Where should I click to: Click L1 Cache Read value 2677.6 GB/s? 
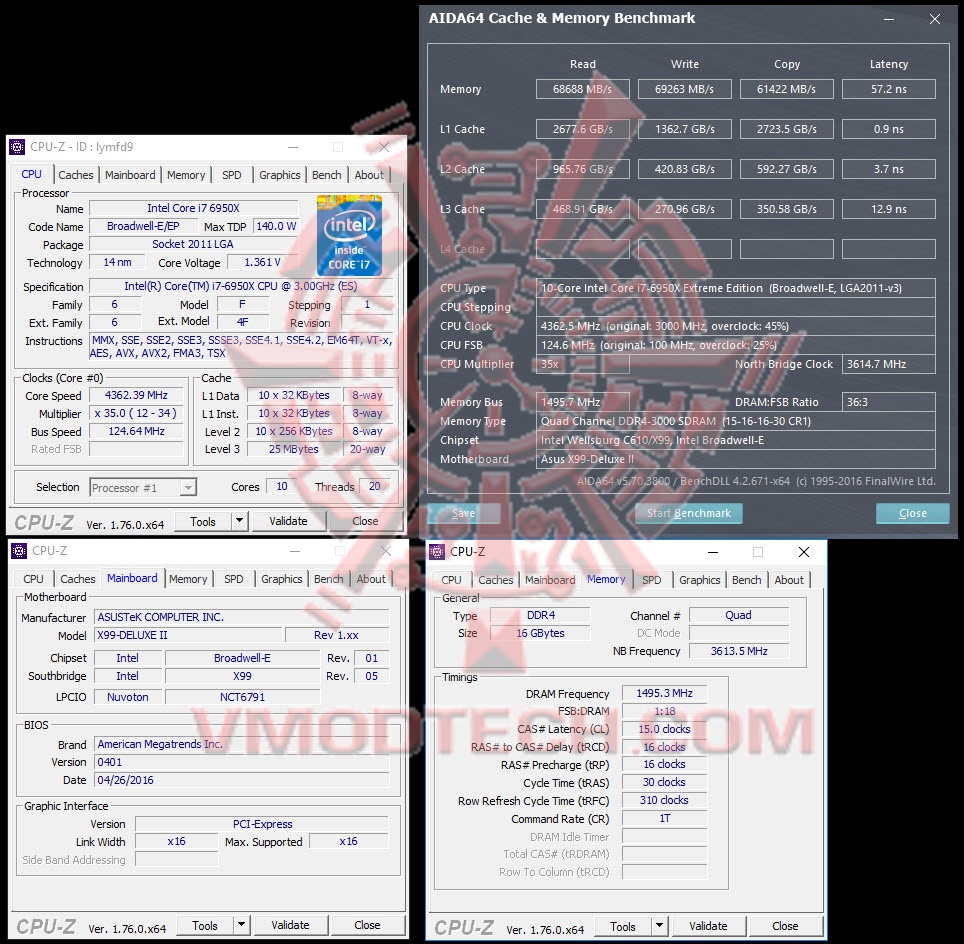coord(583,129)
